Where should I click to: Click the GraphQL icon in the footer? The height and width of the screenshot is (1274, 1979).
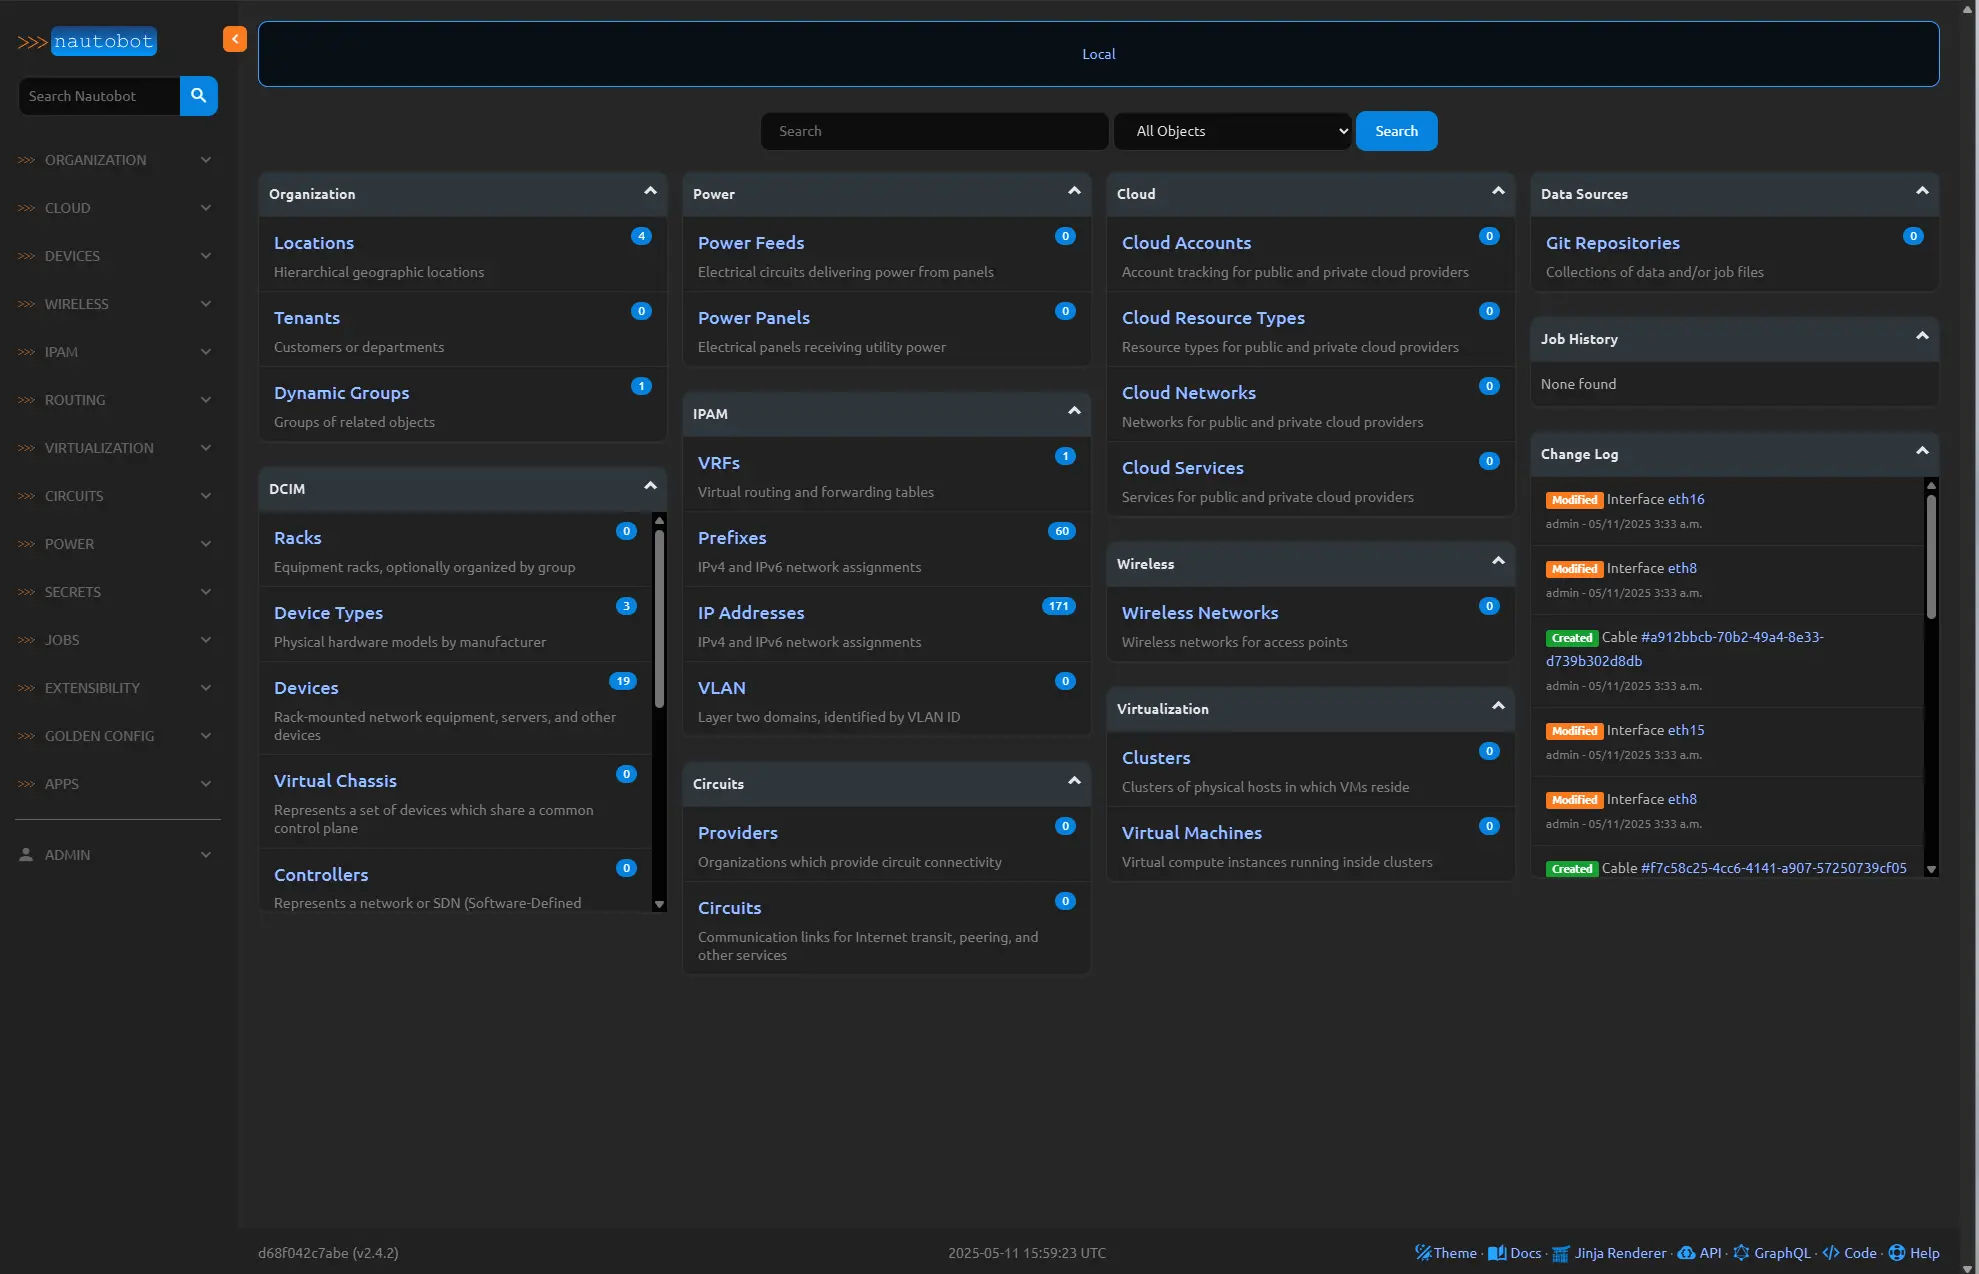[x=1741, y=1252]
